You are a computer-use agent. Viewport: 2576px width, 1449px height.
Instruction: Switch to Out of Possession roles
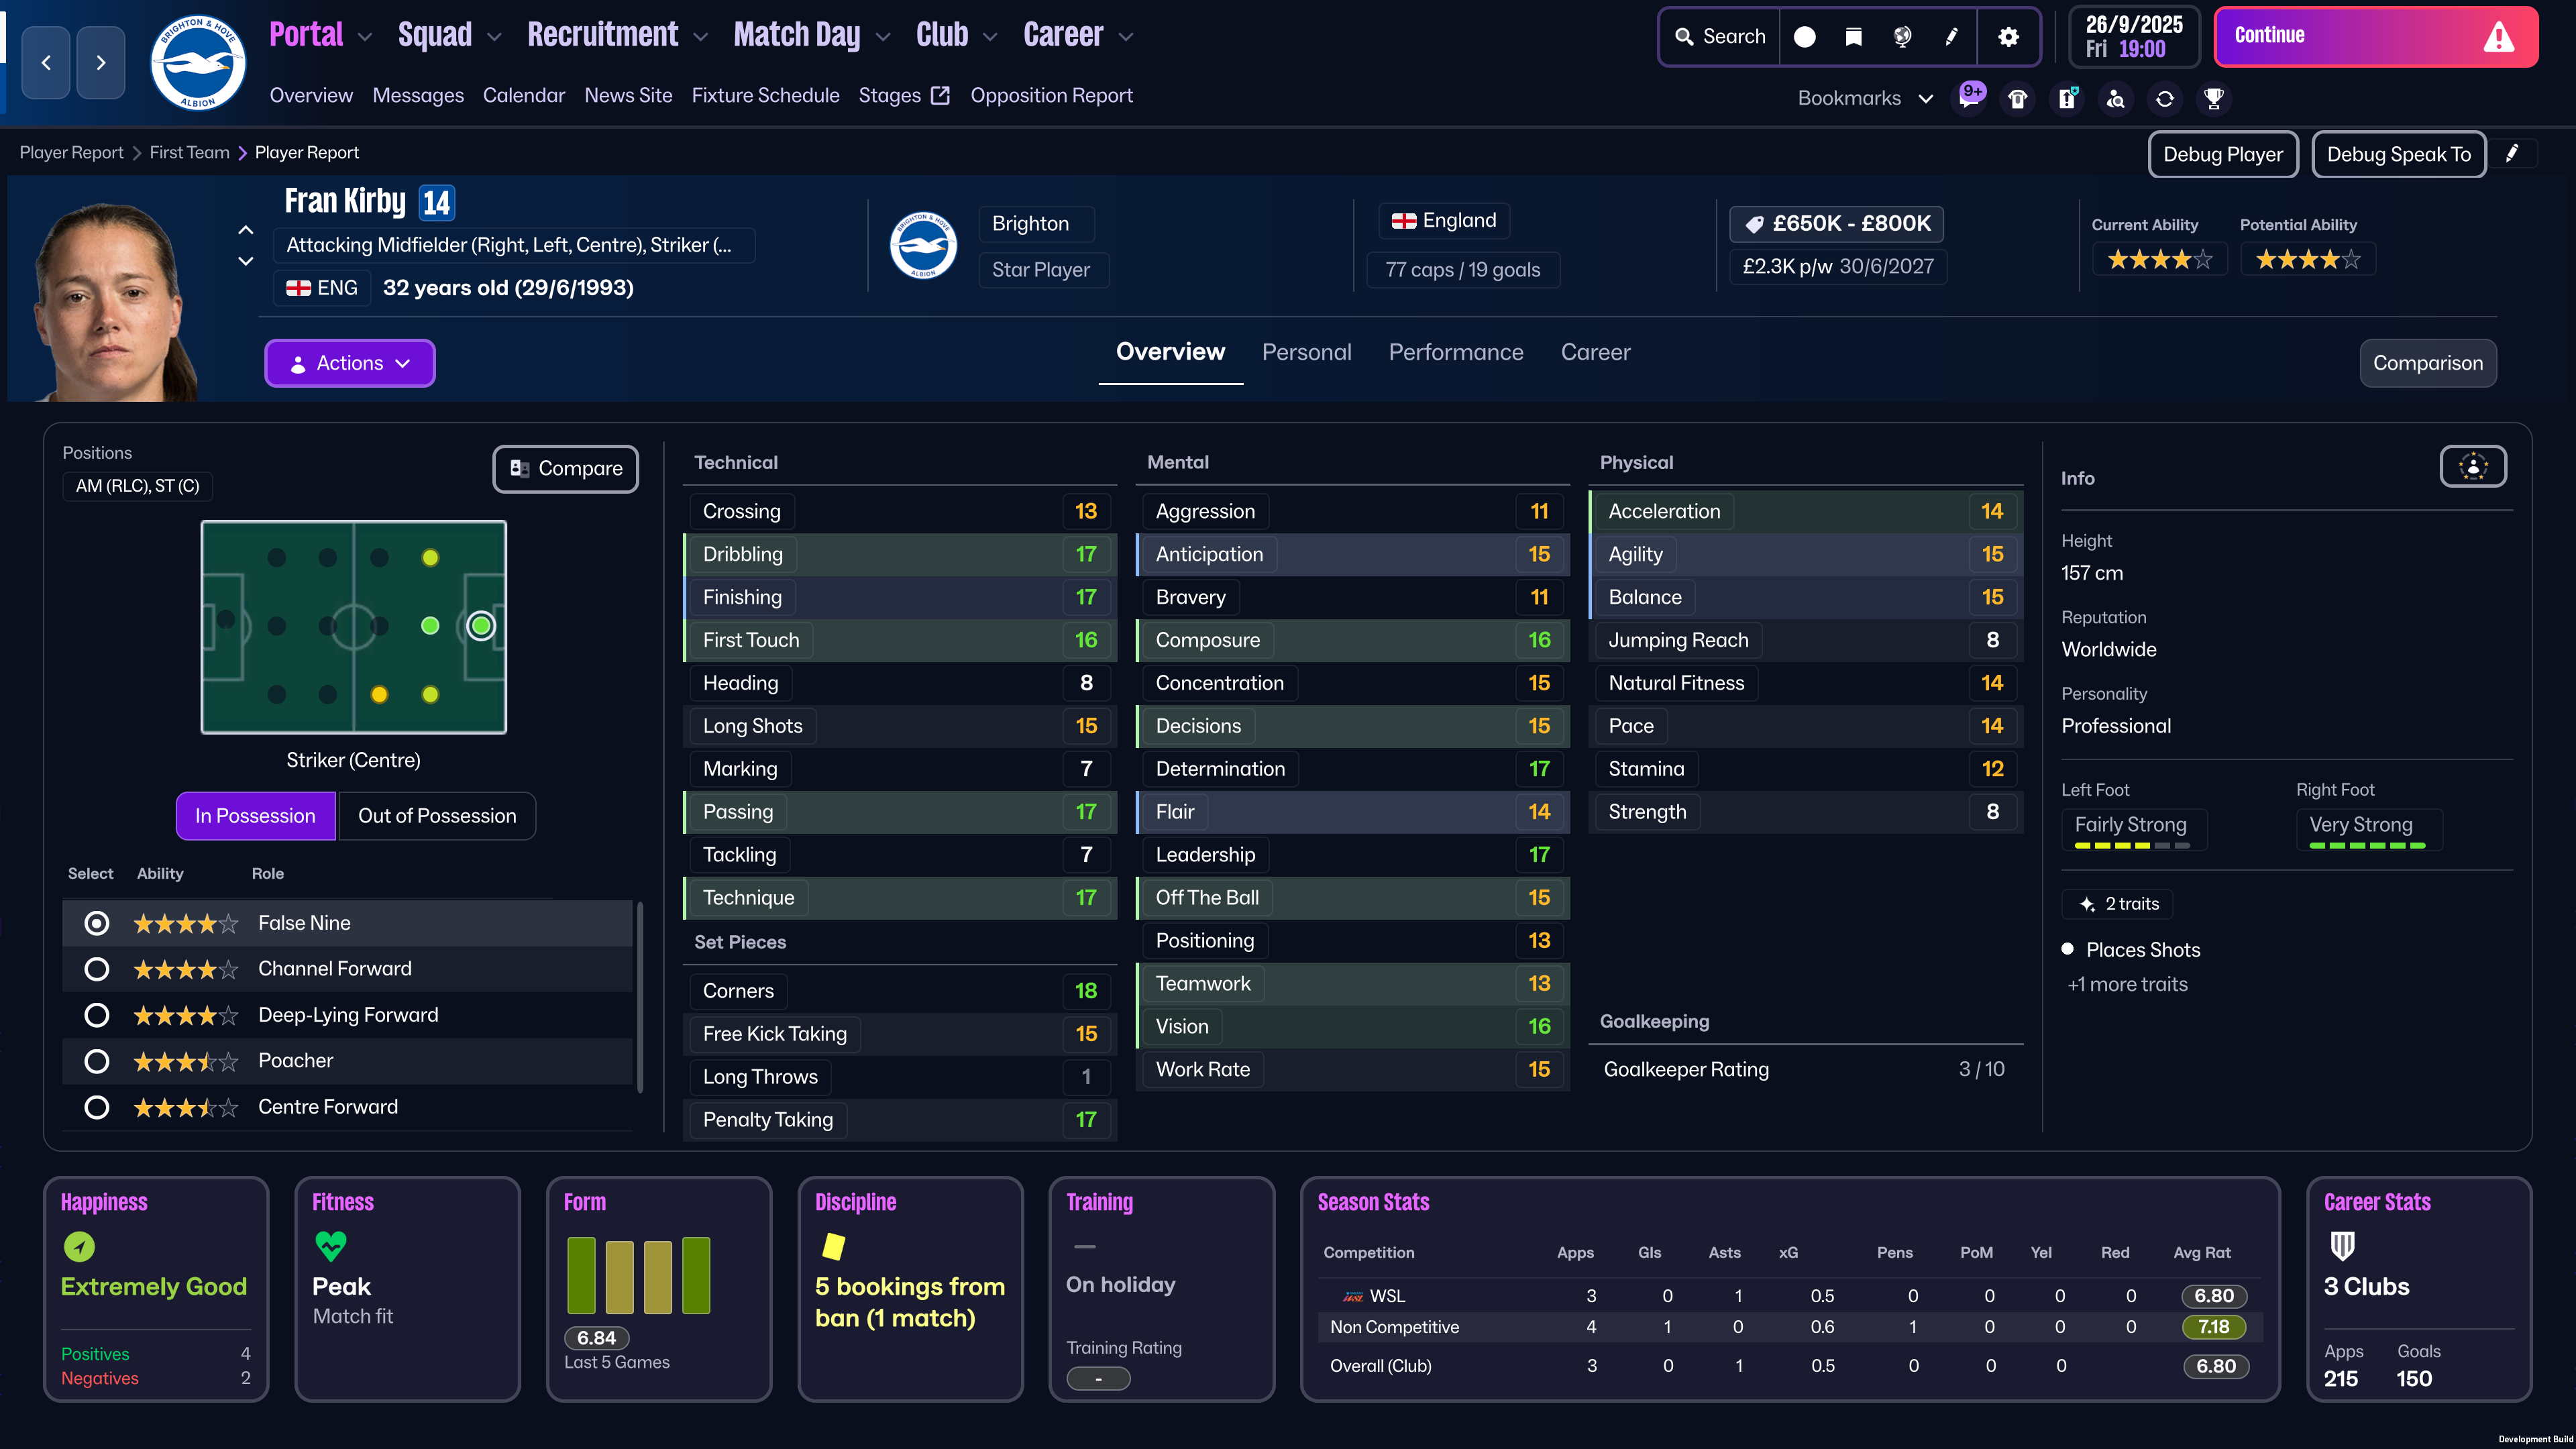pos(437,816)
